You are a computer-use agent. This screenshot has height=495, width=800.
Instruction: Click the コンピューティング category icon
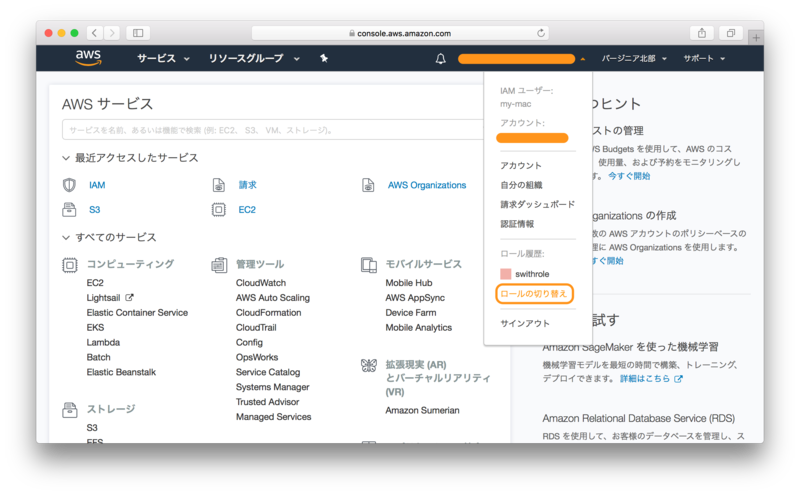[70, 265]
